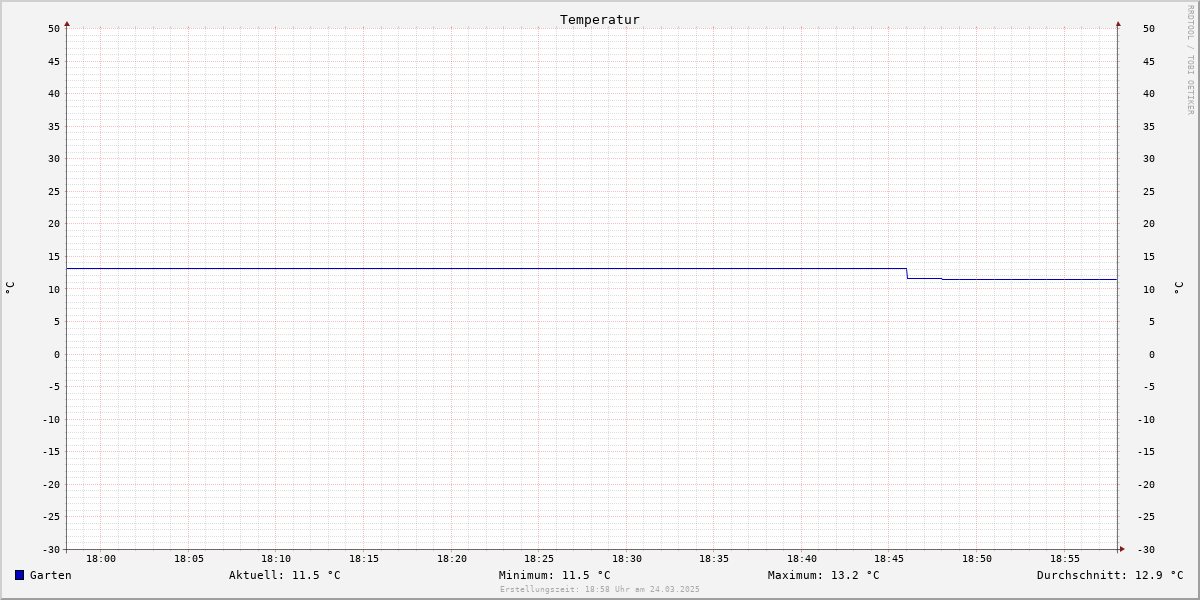Screen dimensions: 1200x600
Task: Click the 18:05 time axis label
Action: 189,558
